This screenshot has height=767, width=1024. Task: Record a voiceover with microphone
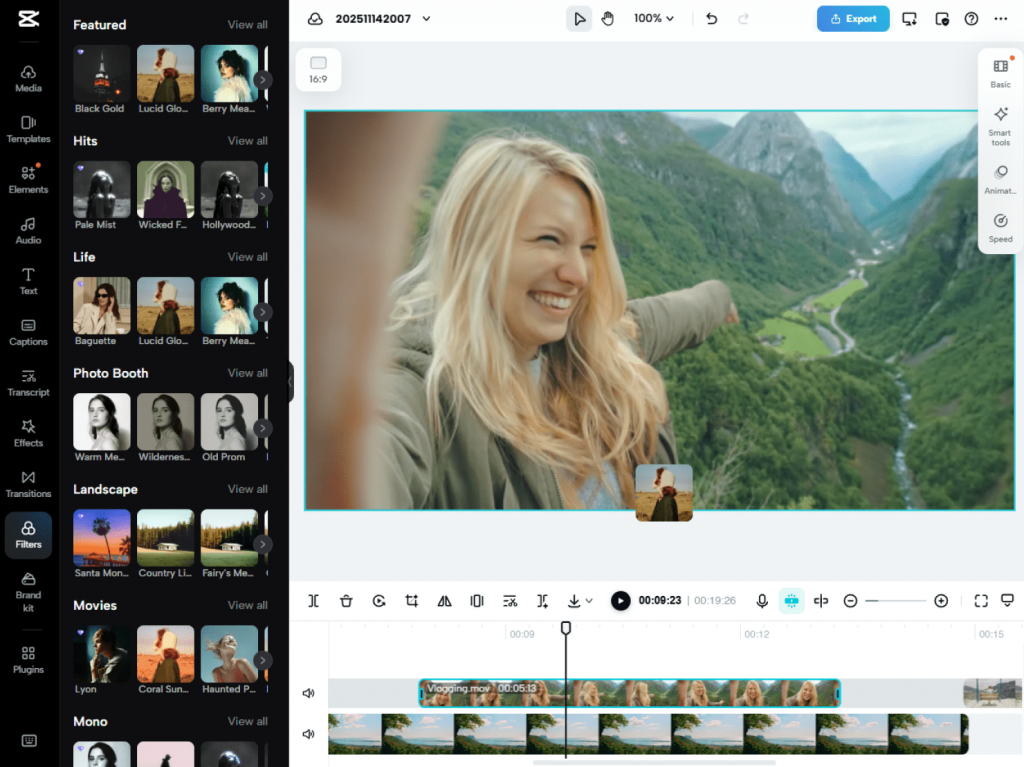761,600
